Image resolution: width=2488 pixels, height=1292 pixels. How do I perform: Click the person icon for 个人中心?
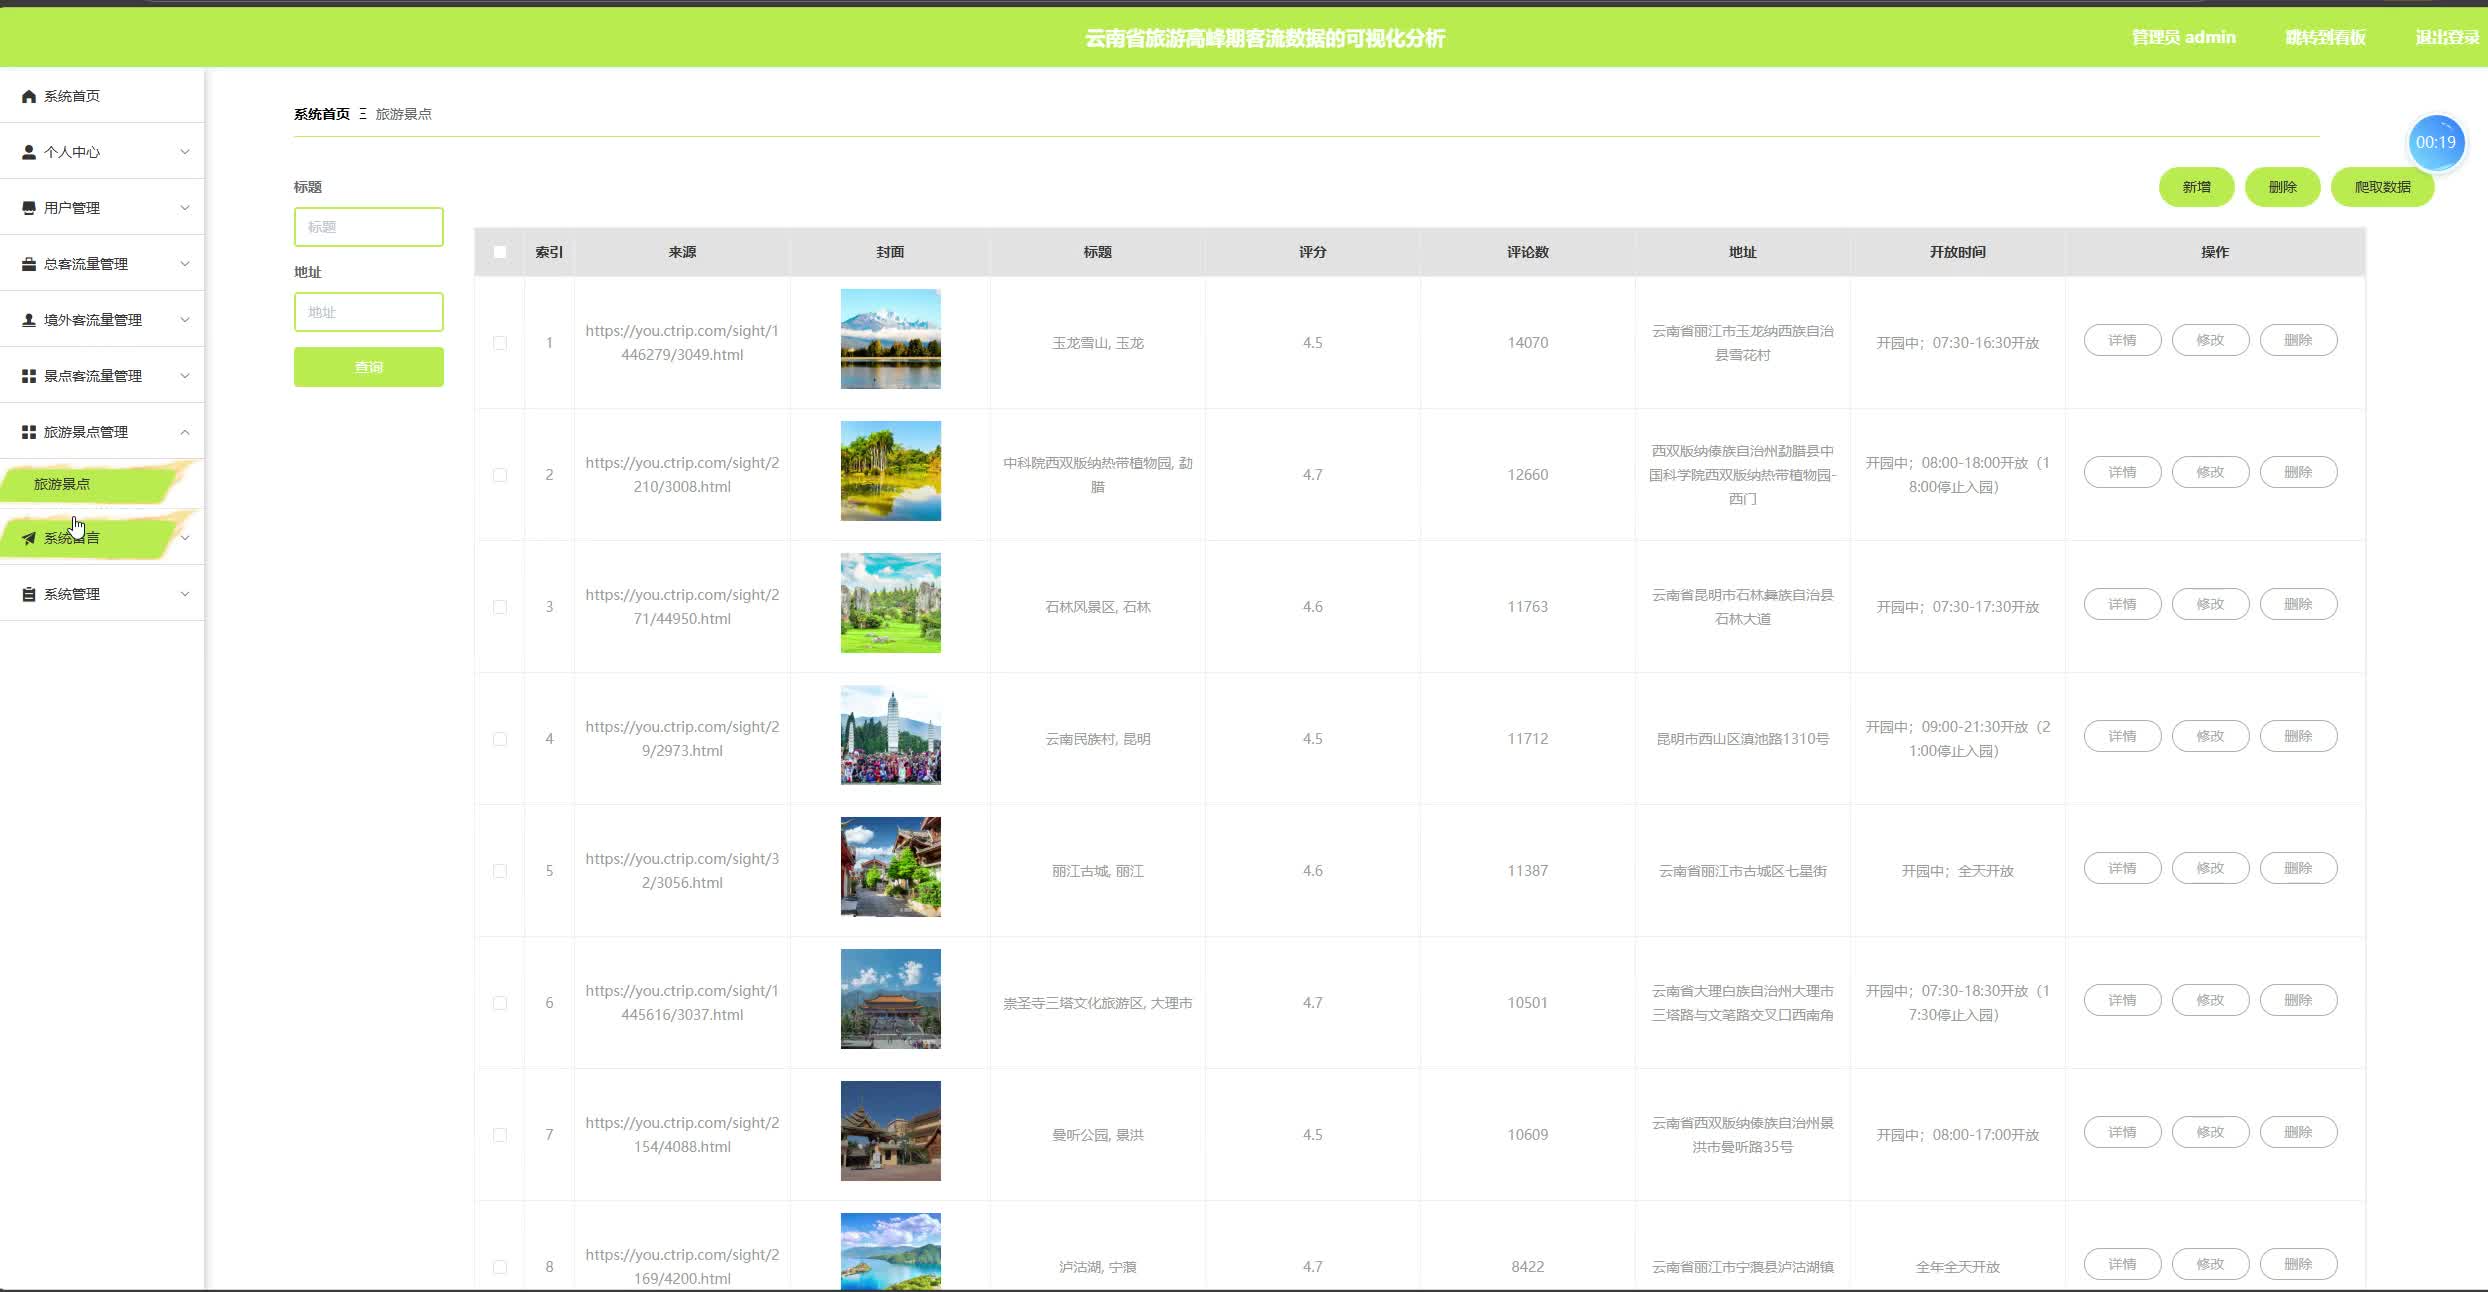29,152
